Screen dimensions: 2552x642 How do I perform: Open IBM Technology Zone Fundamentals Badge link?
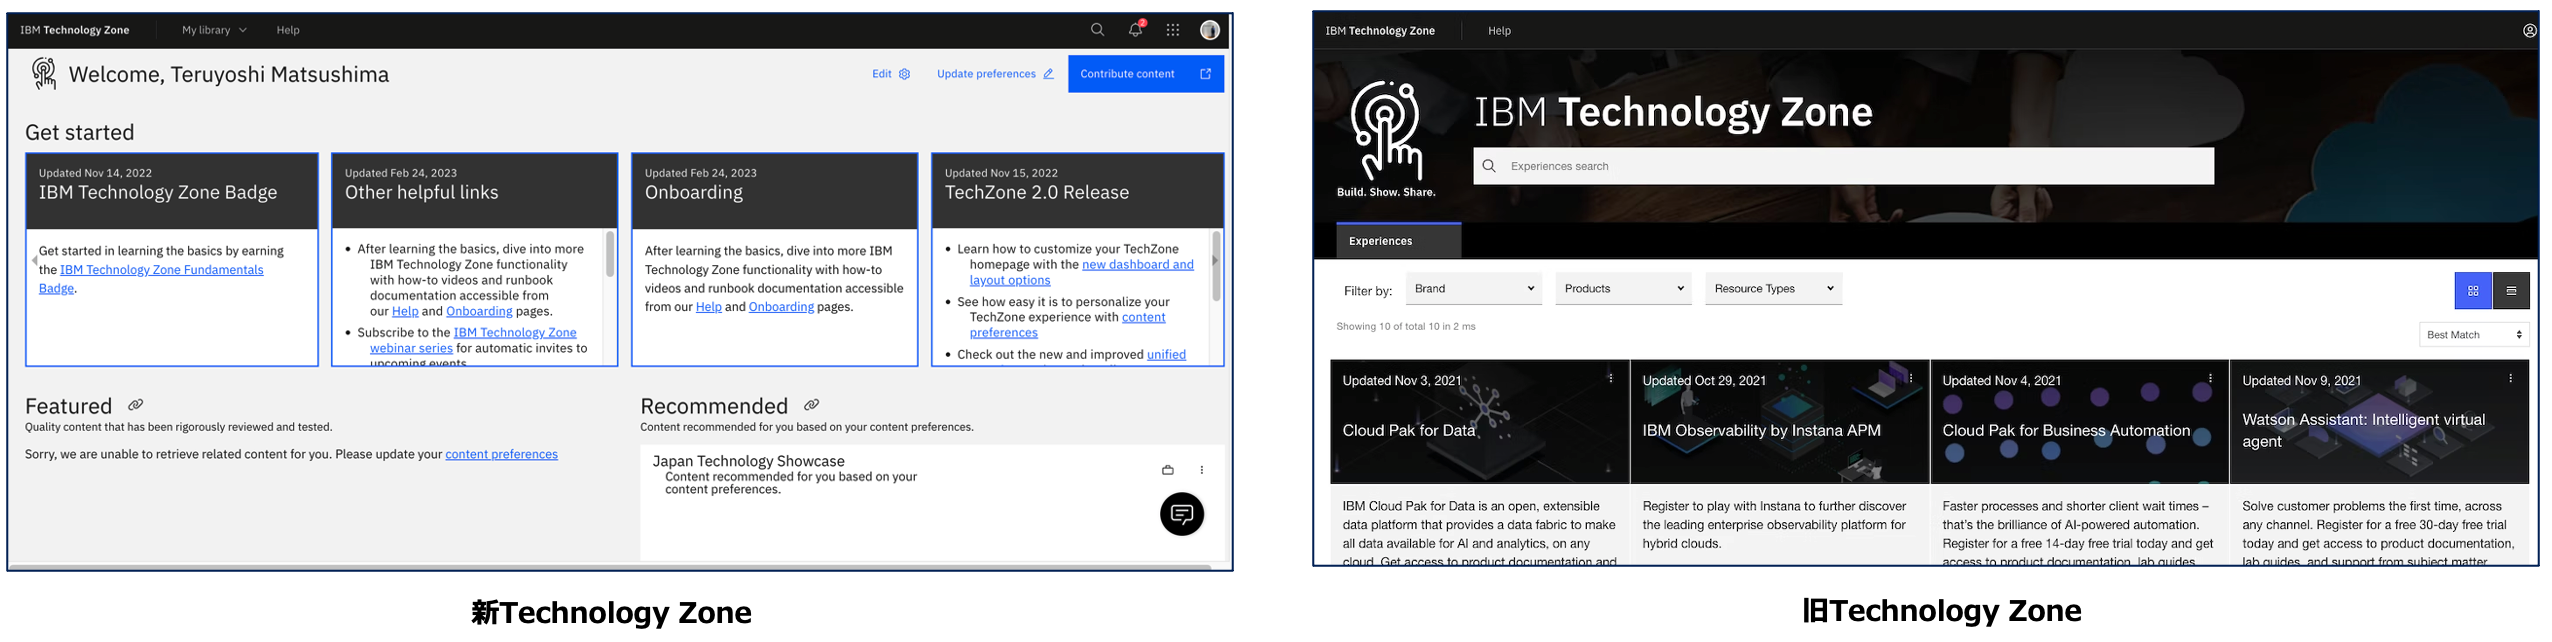pos(151,279)
